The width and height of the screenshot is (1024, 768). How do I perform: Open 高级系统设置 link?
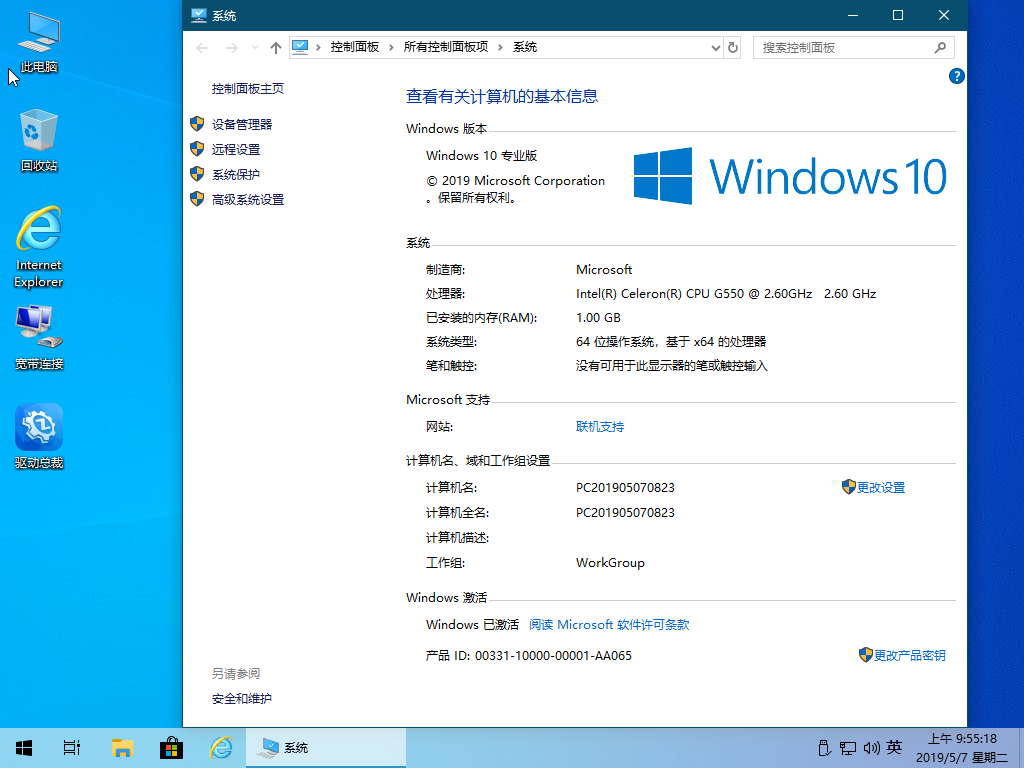(x=248, y=200)
